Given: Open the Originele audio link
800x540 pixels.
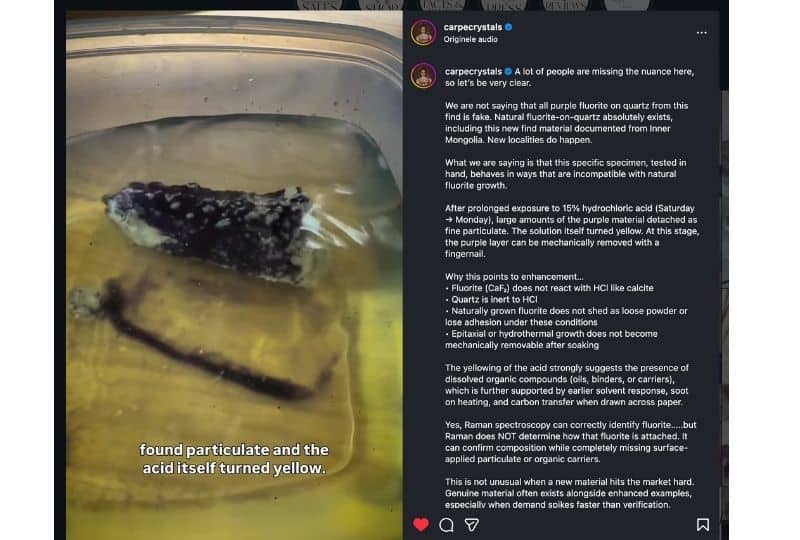Looking at the screenshot, I should (470, 39).
